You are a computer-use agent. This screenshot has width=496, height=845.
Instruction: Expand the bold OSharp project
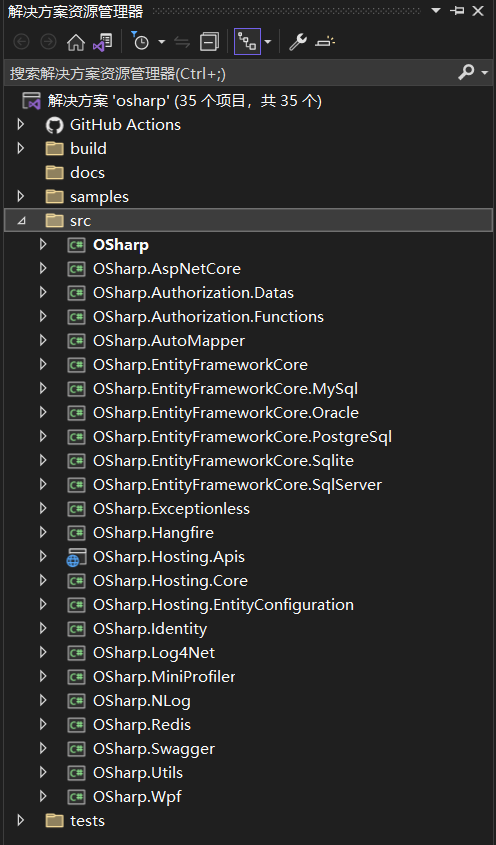(43, 245)
